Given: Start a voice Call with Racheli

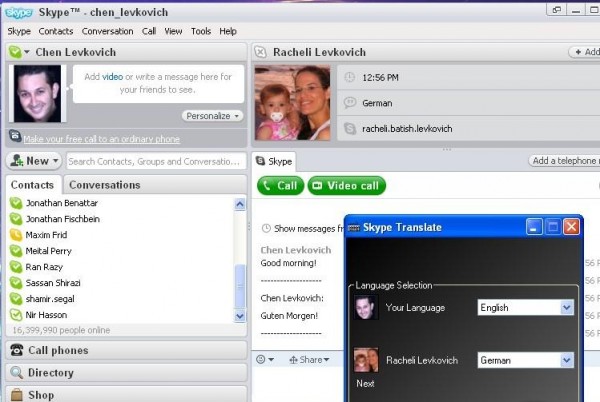Looking at the screenshot, I should [280, 186].
